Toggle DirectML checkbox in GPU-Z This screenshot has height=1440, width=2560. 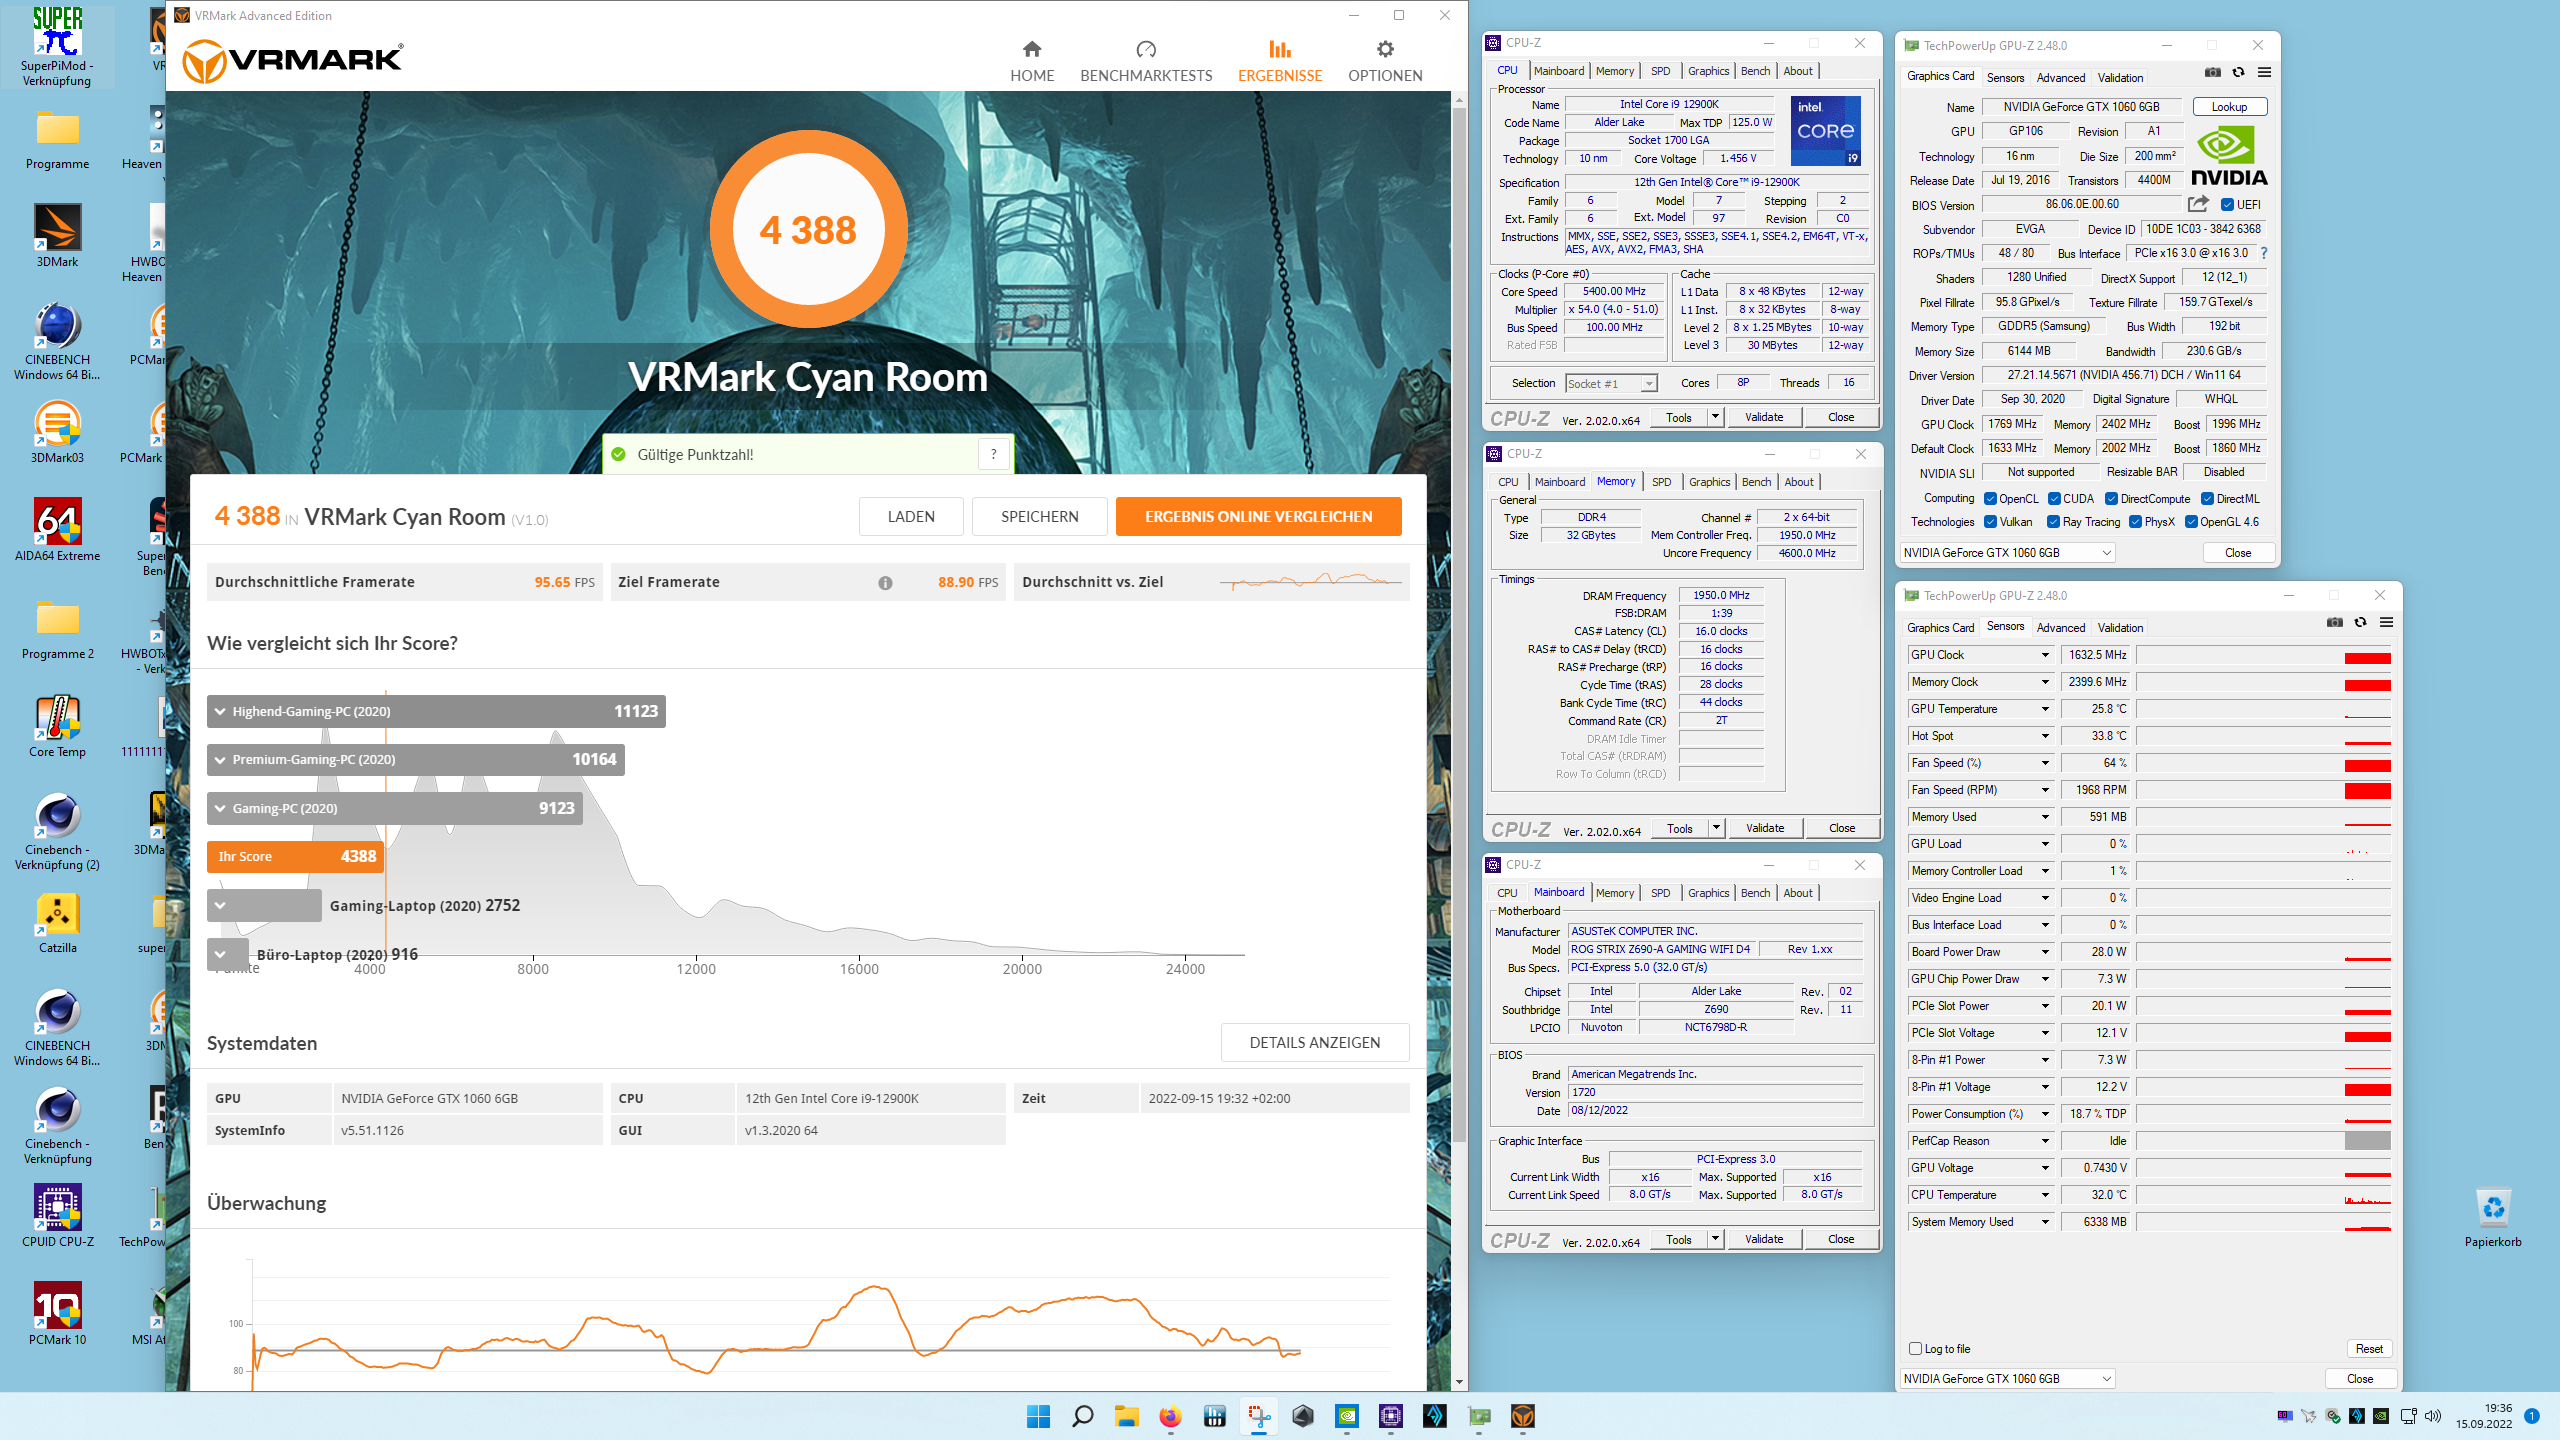(2207, 499)
